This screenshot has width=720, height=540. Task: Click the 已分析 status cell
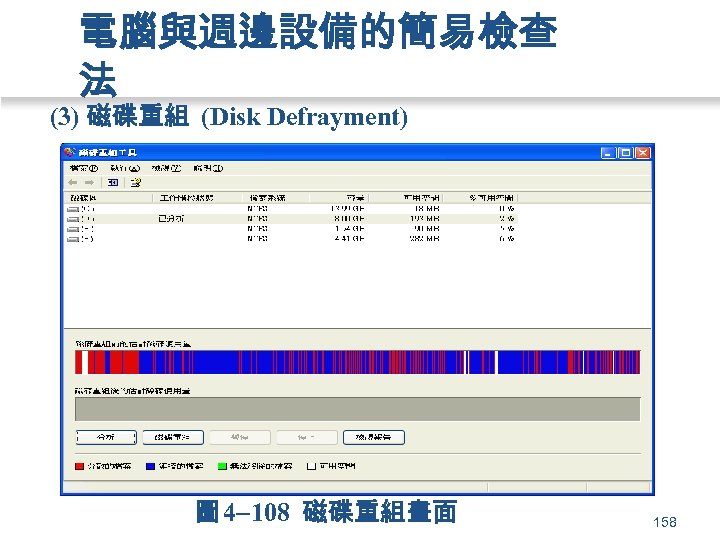(x=171, y=219)
